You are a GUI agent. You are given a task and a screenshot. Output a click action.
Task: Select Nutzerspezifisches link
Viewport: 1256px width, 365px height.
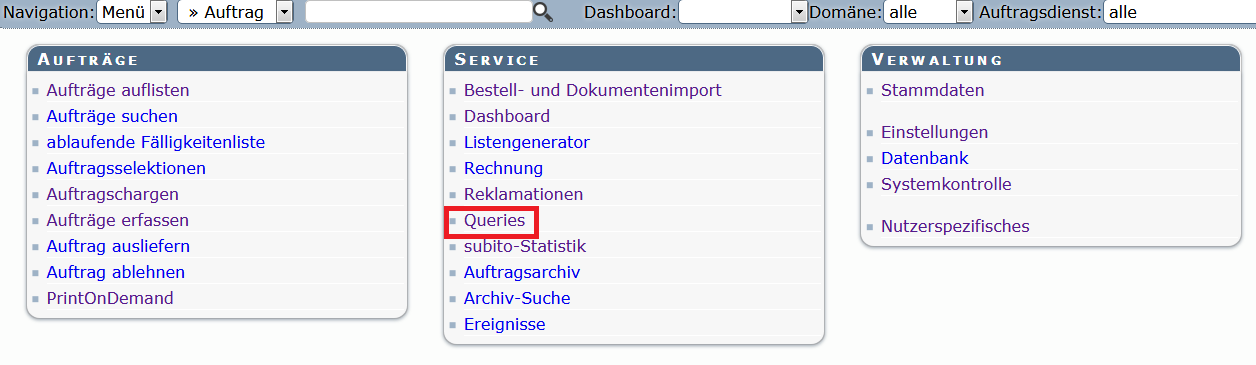click(x=955, y=226)
